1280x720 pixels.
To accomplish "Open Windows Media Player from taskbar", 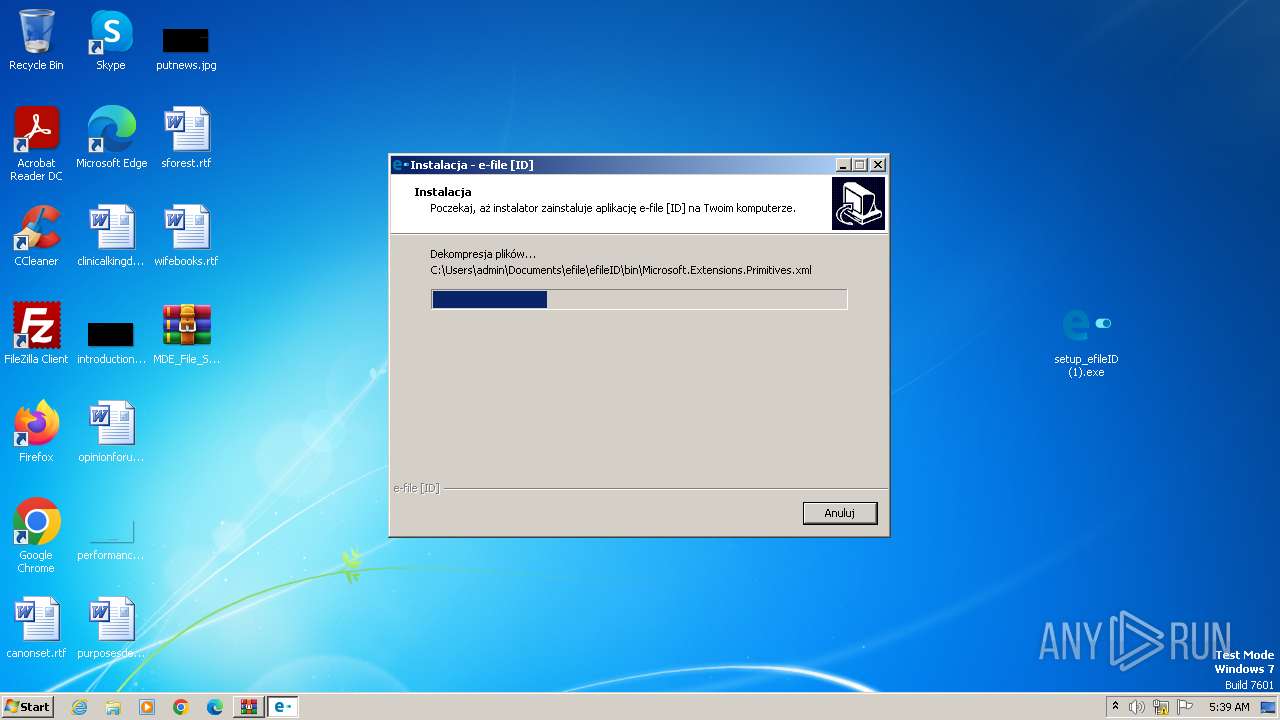I will click(147, 707).
